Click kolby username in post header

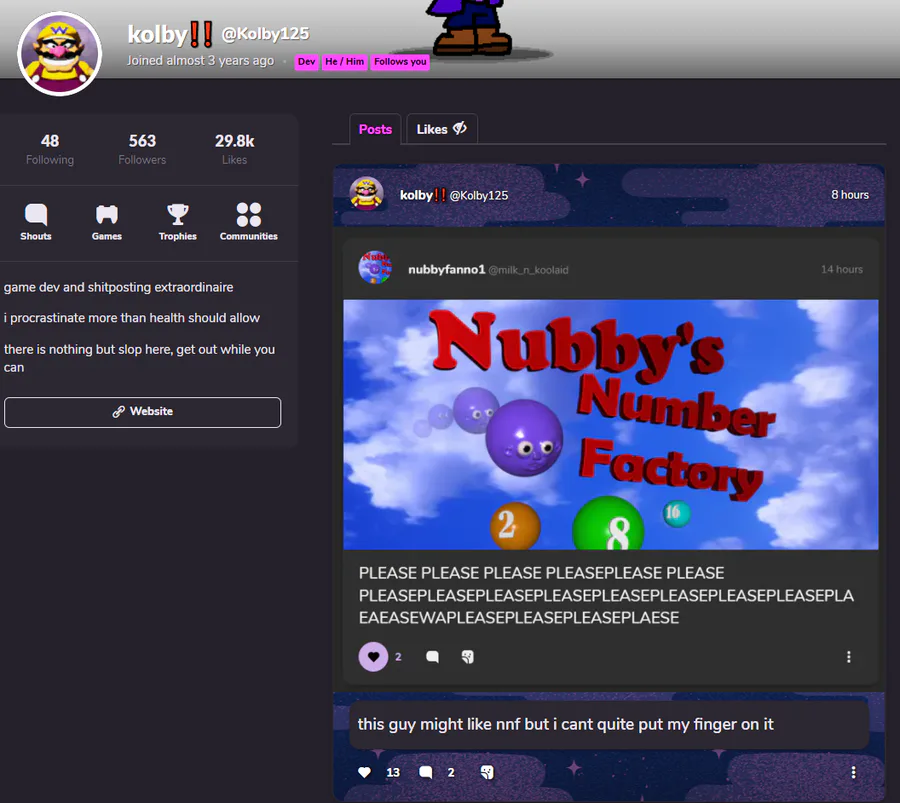[x=422, y=196]
